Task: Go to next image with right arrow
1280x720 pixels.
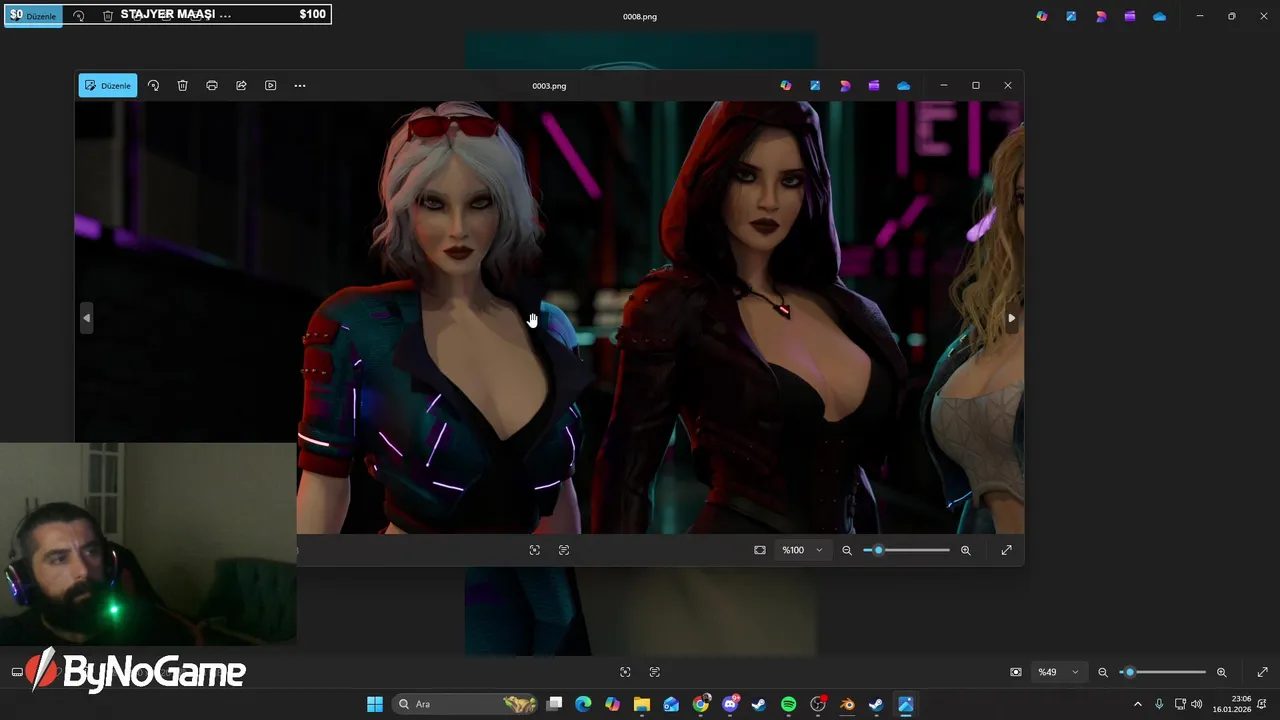Action: (x=1011, y=318)
